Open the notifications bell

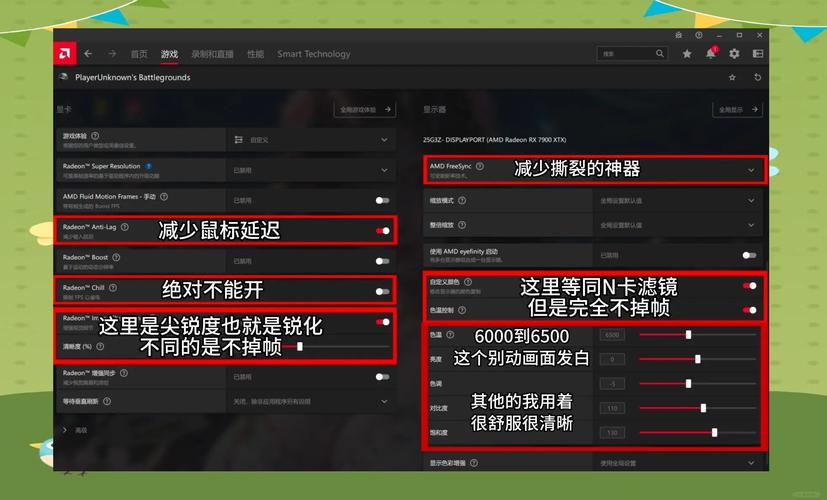[711, 54]
